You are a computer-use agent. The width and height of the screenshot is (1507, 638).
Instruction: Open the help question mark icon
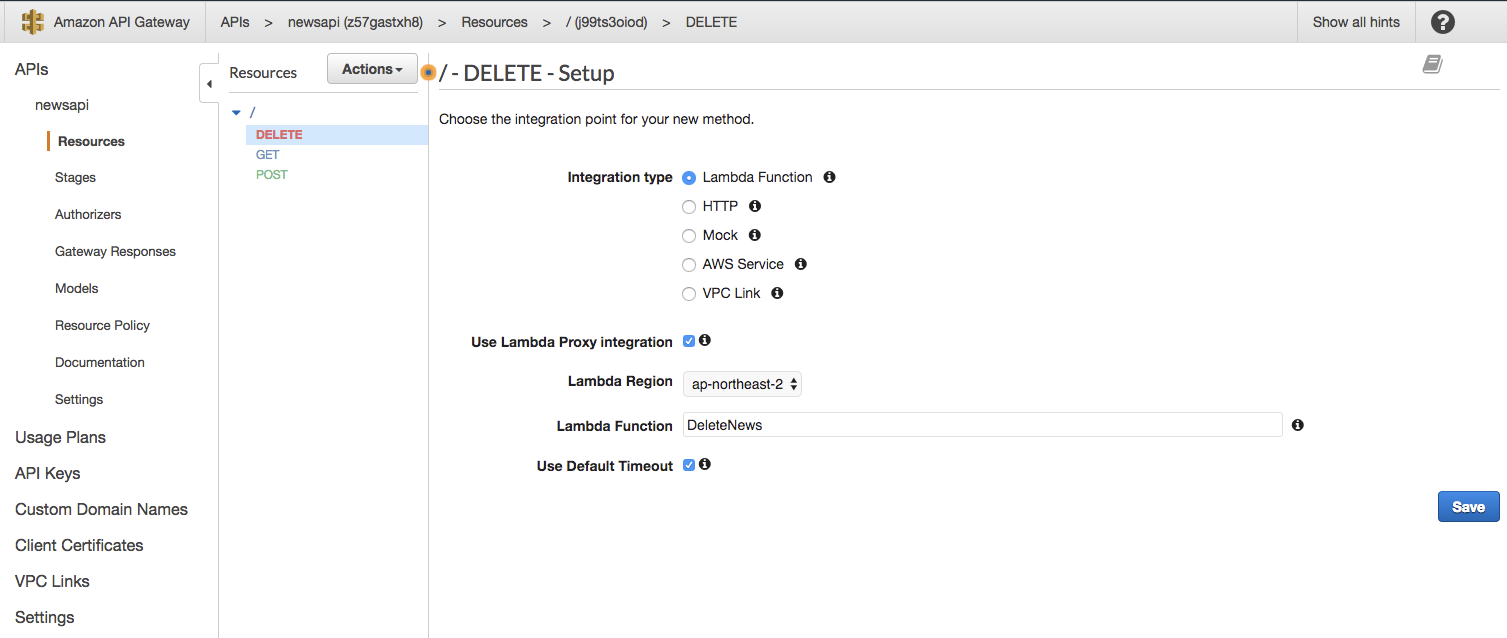pos(1443,22)
